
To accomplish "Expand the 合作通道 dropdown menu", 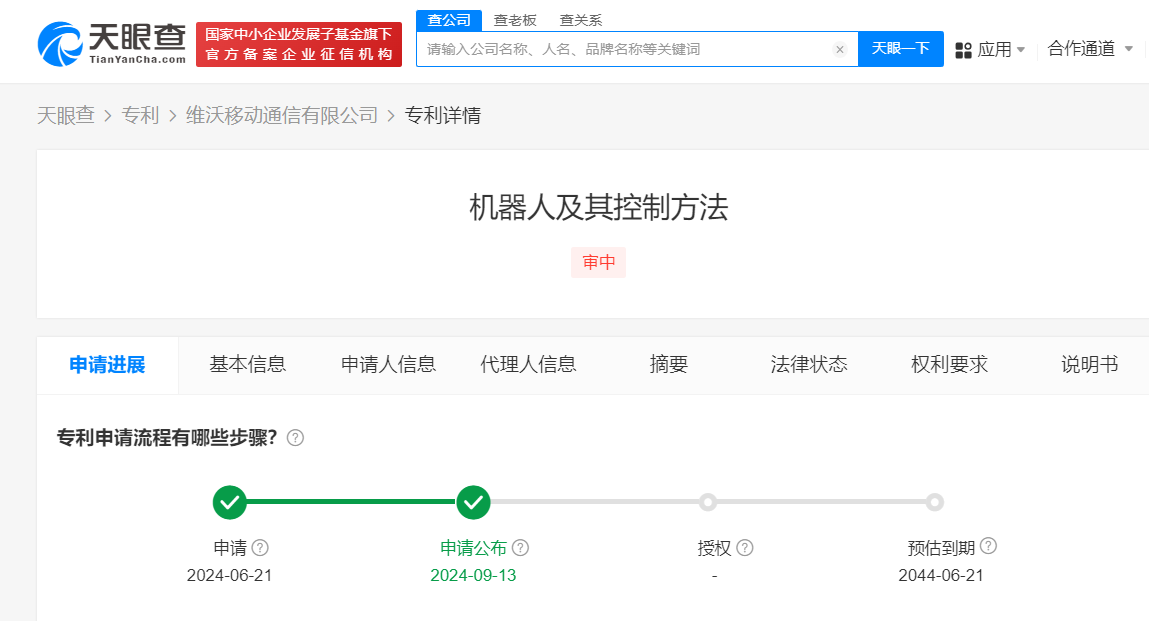I will click(1128, 49).
